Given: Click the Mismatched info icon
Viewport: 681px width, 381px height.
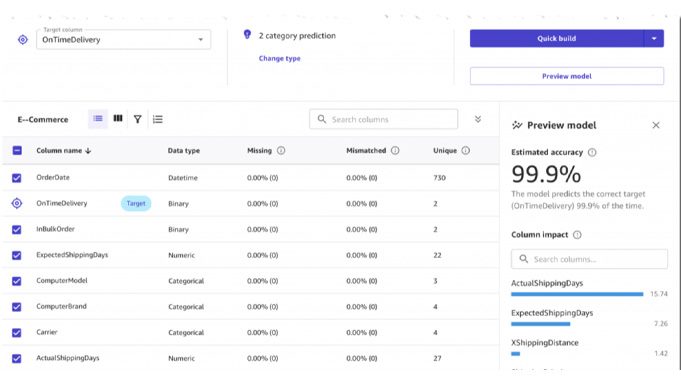Looking at the screenshot, I should pos(395,150).
